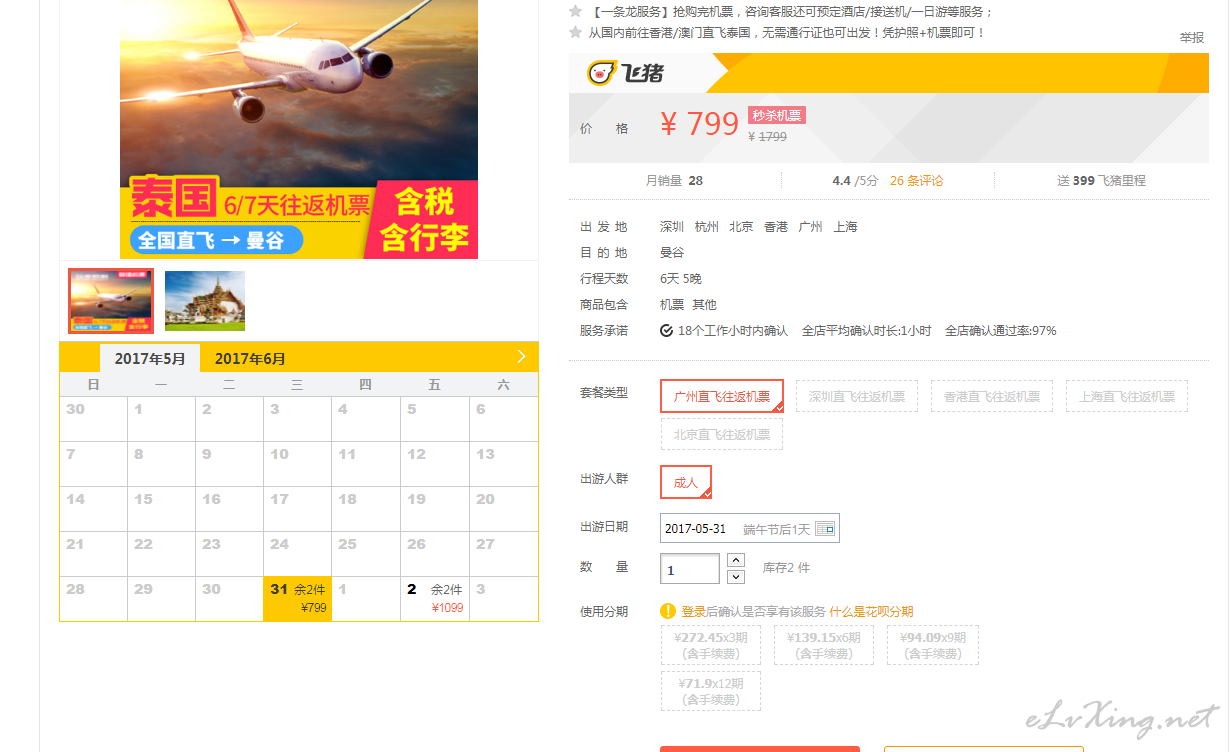Select the temple photo thumbnail
Screen dimensions: 1230x752
coord(205,301)
